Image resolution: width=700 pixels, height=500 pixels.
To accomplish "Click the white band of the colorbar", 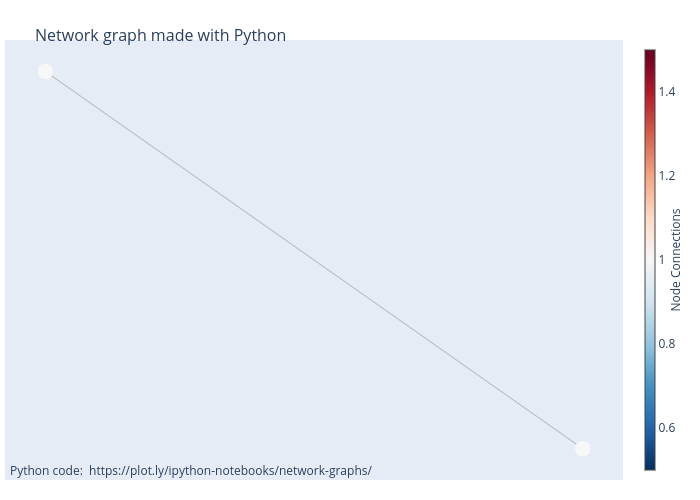I will pos(650,260).
